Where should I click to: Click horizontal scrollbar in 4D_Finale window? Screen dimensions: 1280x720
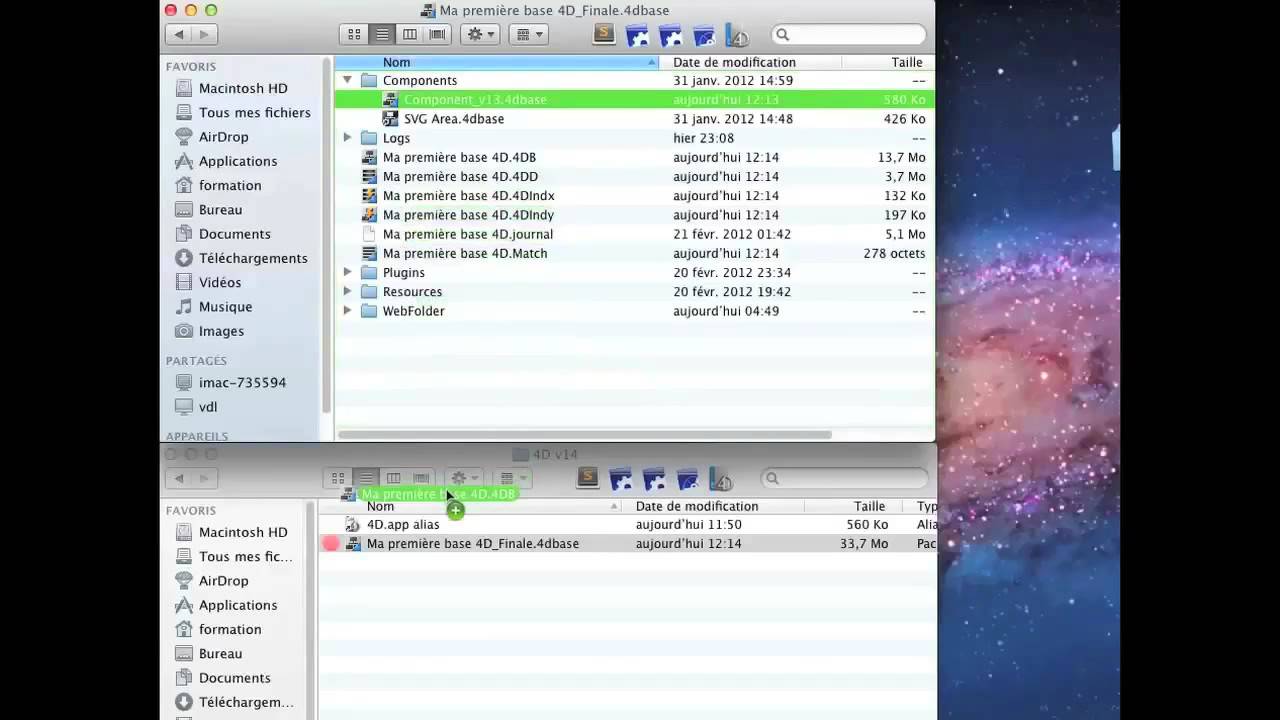point(584,434)
